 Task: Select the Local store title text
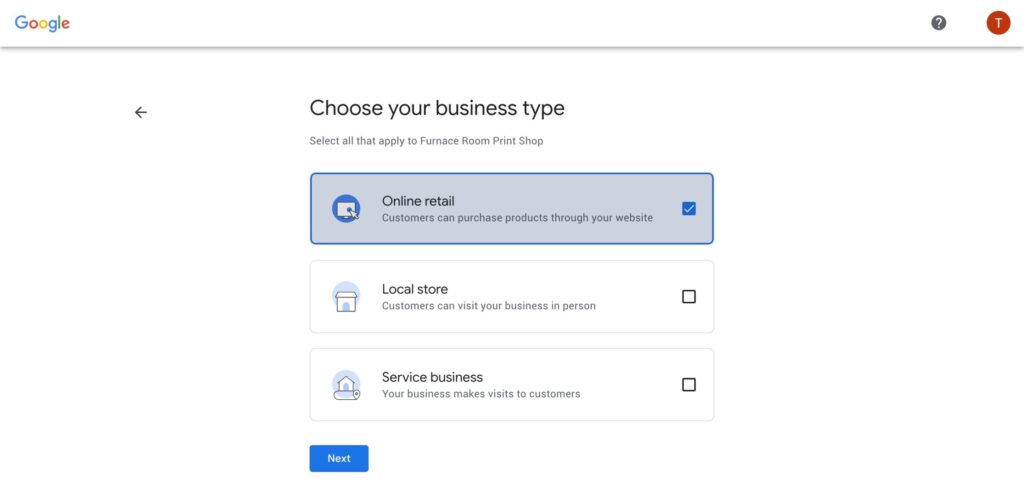click(415, 289)
